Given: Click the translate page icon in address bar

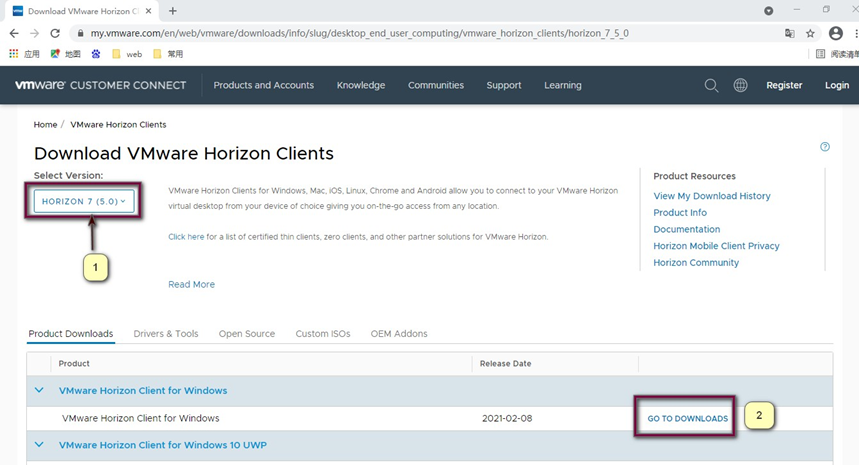Looking at the screenshot, I should point(790,33).
